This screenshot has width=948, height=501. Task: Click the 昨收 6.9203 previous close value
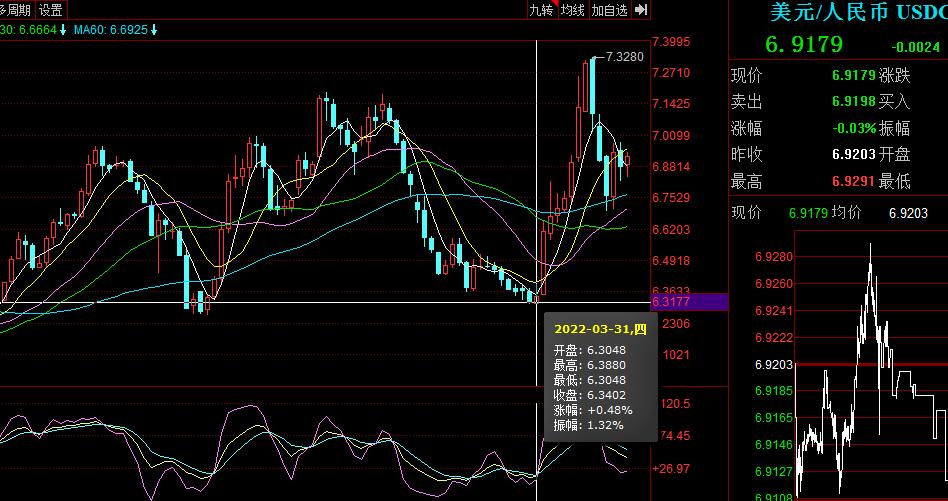(854, 155)
